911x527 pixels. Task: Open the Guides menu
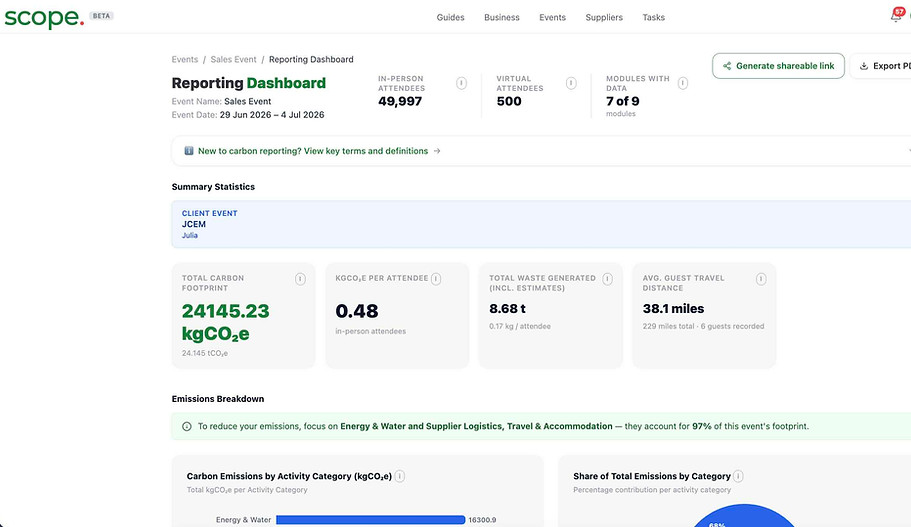pyautogui.click(x=450, y=17)
